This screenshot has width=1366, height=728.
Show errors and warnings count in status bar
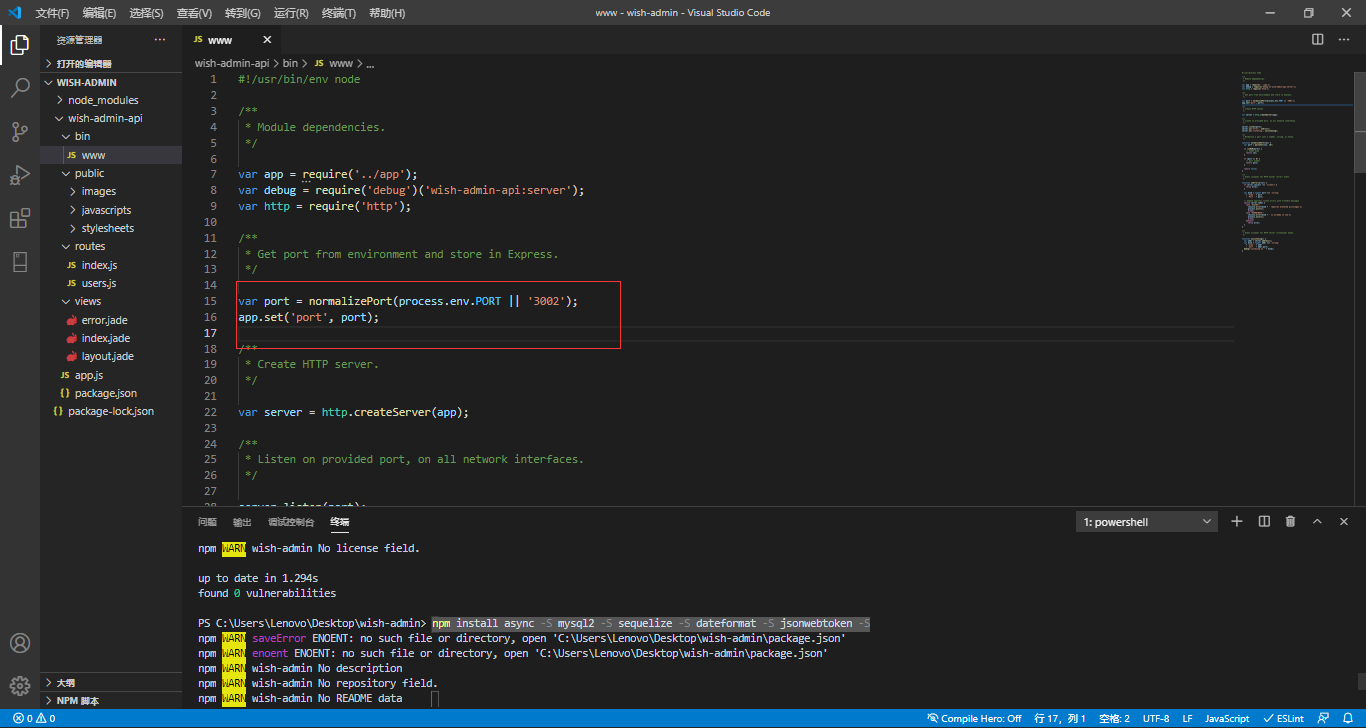coord(34,719)
